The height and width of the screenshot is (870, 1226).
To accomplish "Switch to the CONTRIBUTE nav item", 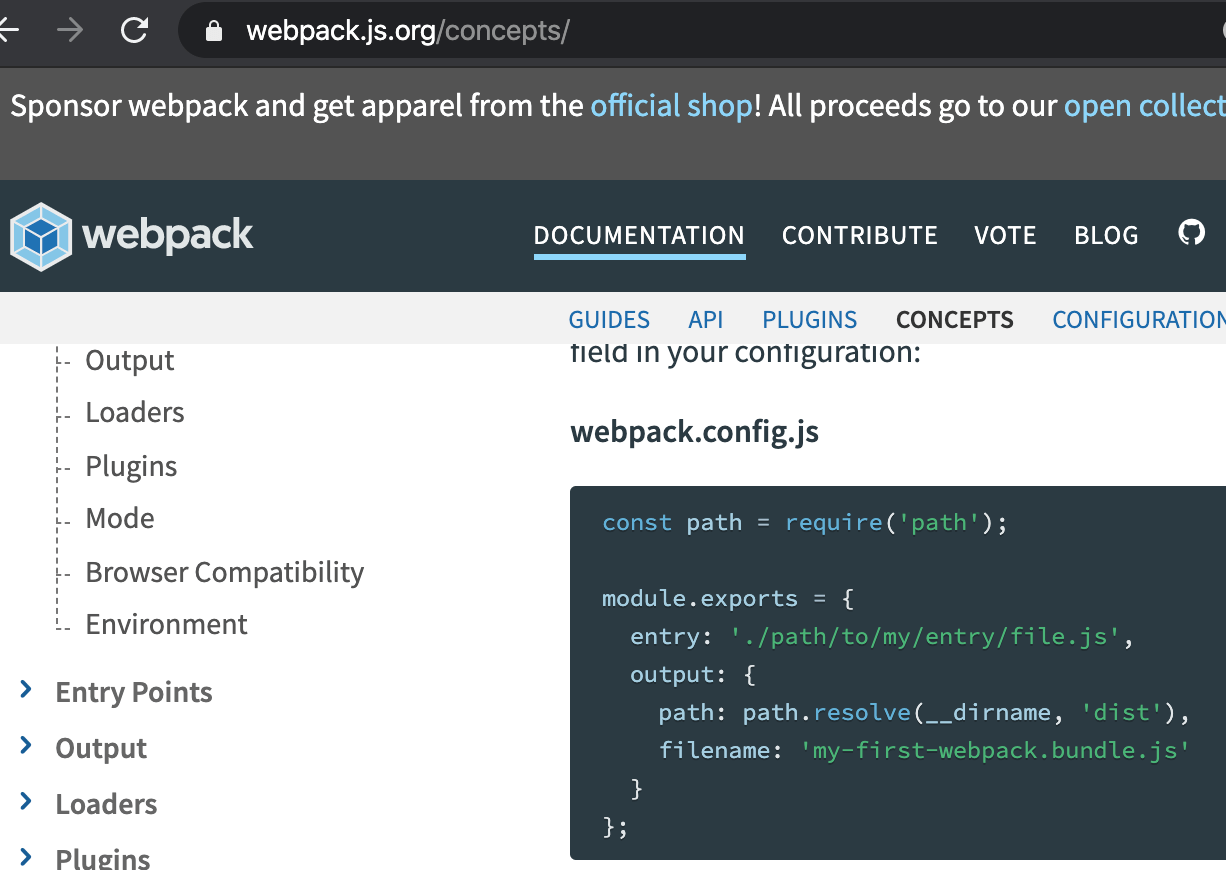I will click(860, 235).
